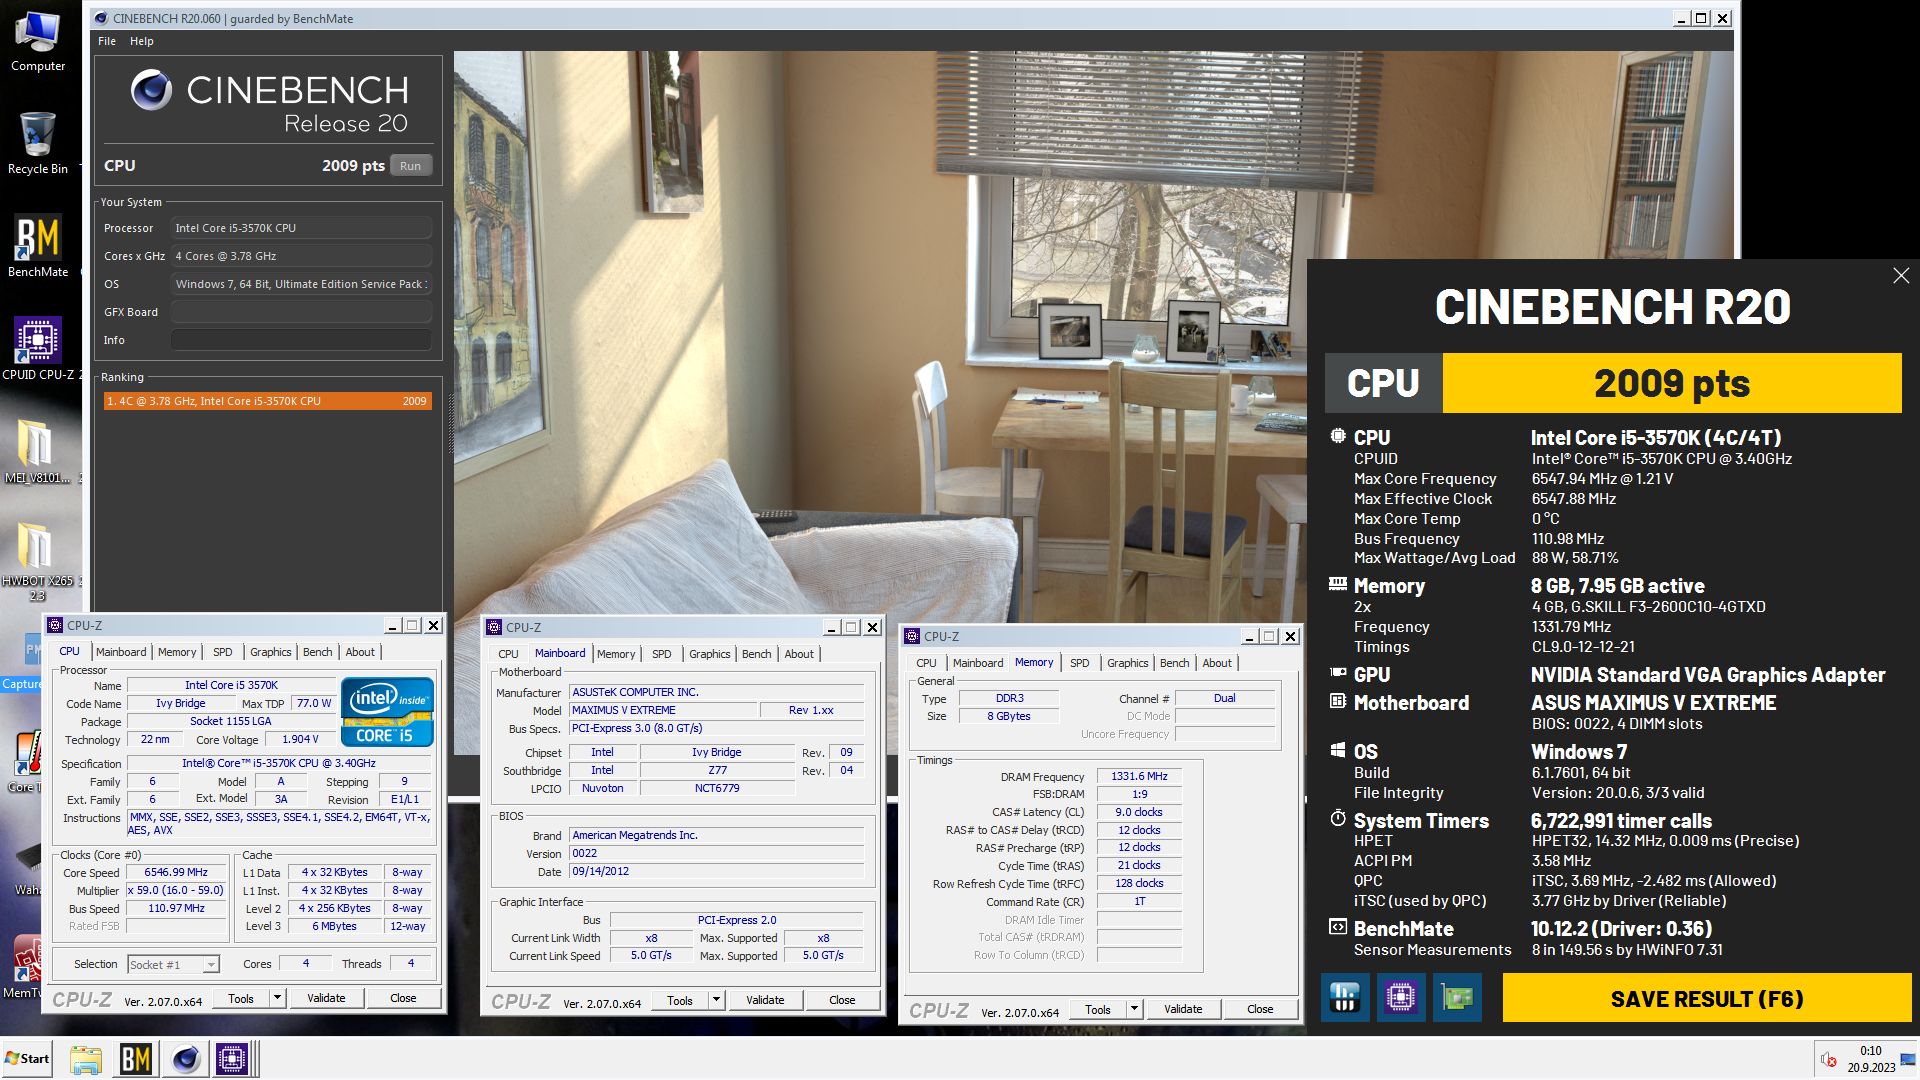Viewport: 1920px width, 1080px height.
Task: Expand Tools dropdown arrow in CPU tab window
Action: pyautogui.click(x=277, y=998)
